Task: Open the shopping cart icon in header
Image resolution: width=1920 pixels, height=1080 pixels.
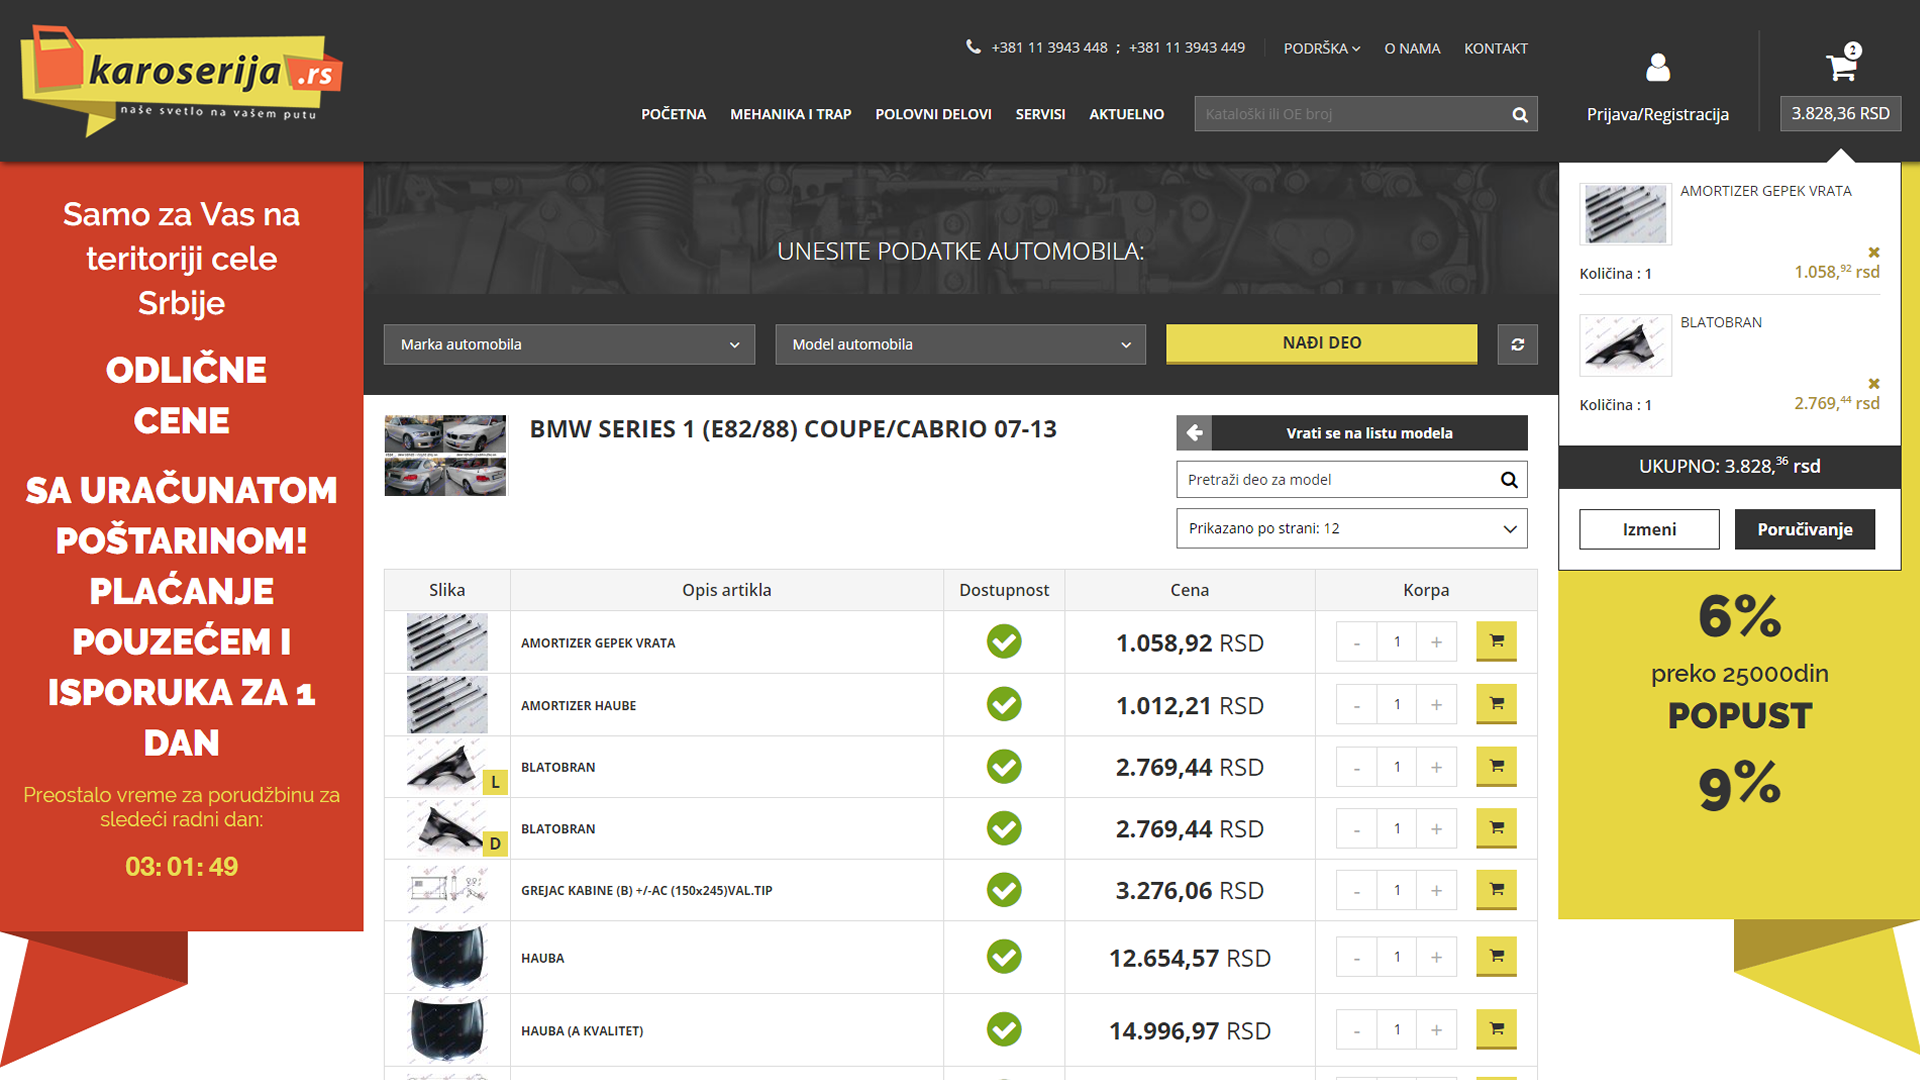Action: point(1841,66)
